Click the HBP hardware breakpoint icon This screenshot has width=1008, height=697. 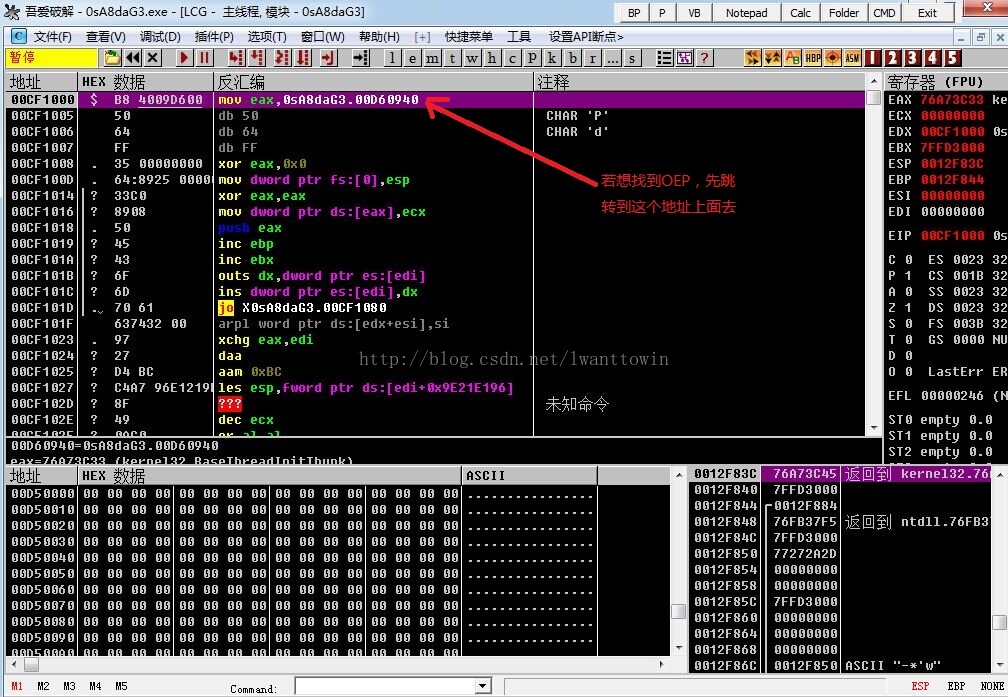pos(813,58)
